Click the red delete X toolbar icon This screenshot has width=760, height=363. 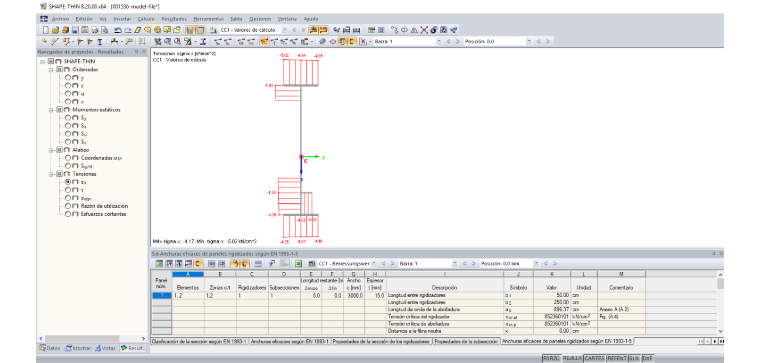[x=424, y=30]
